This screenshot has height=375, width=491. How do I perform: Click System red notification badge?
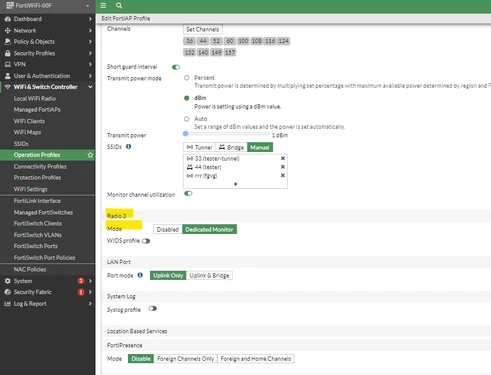(81, 281)
